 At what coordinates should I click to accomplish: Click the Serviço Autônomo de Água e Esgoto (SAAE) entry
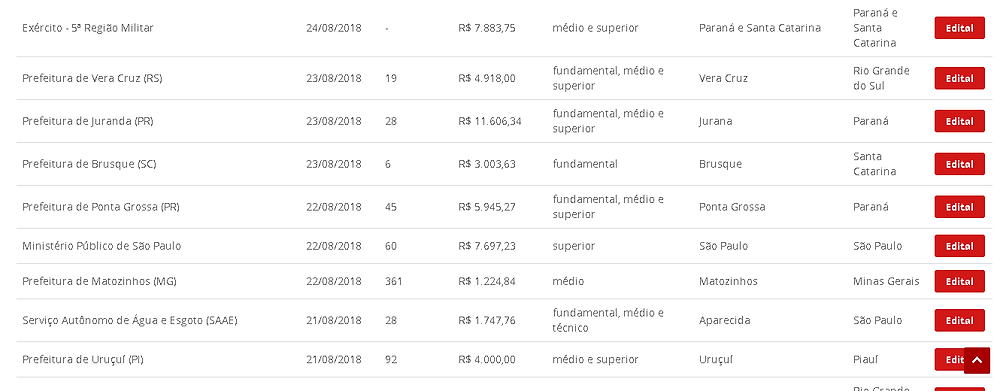129,320
